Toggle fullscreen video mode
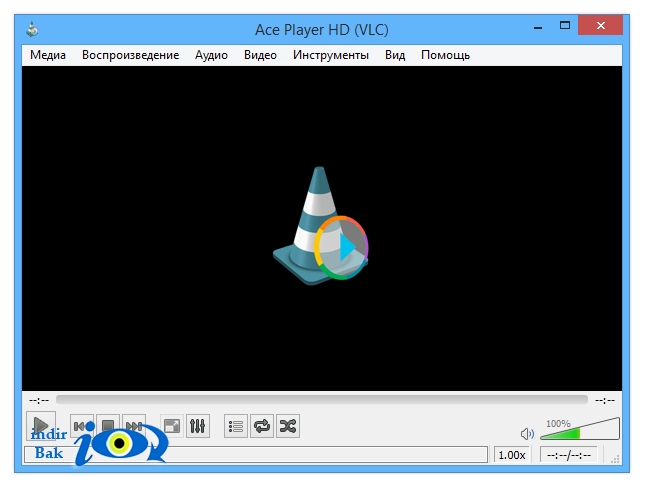Image resolution: width=649 pixels, height=489 pixels. click(171, 426)
